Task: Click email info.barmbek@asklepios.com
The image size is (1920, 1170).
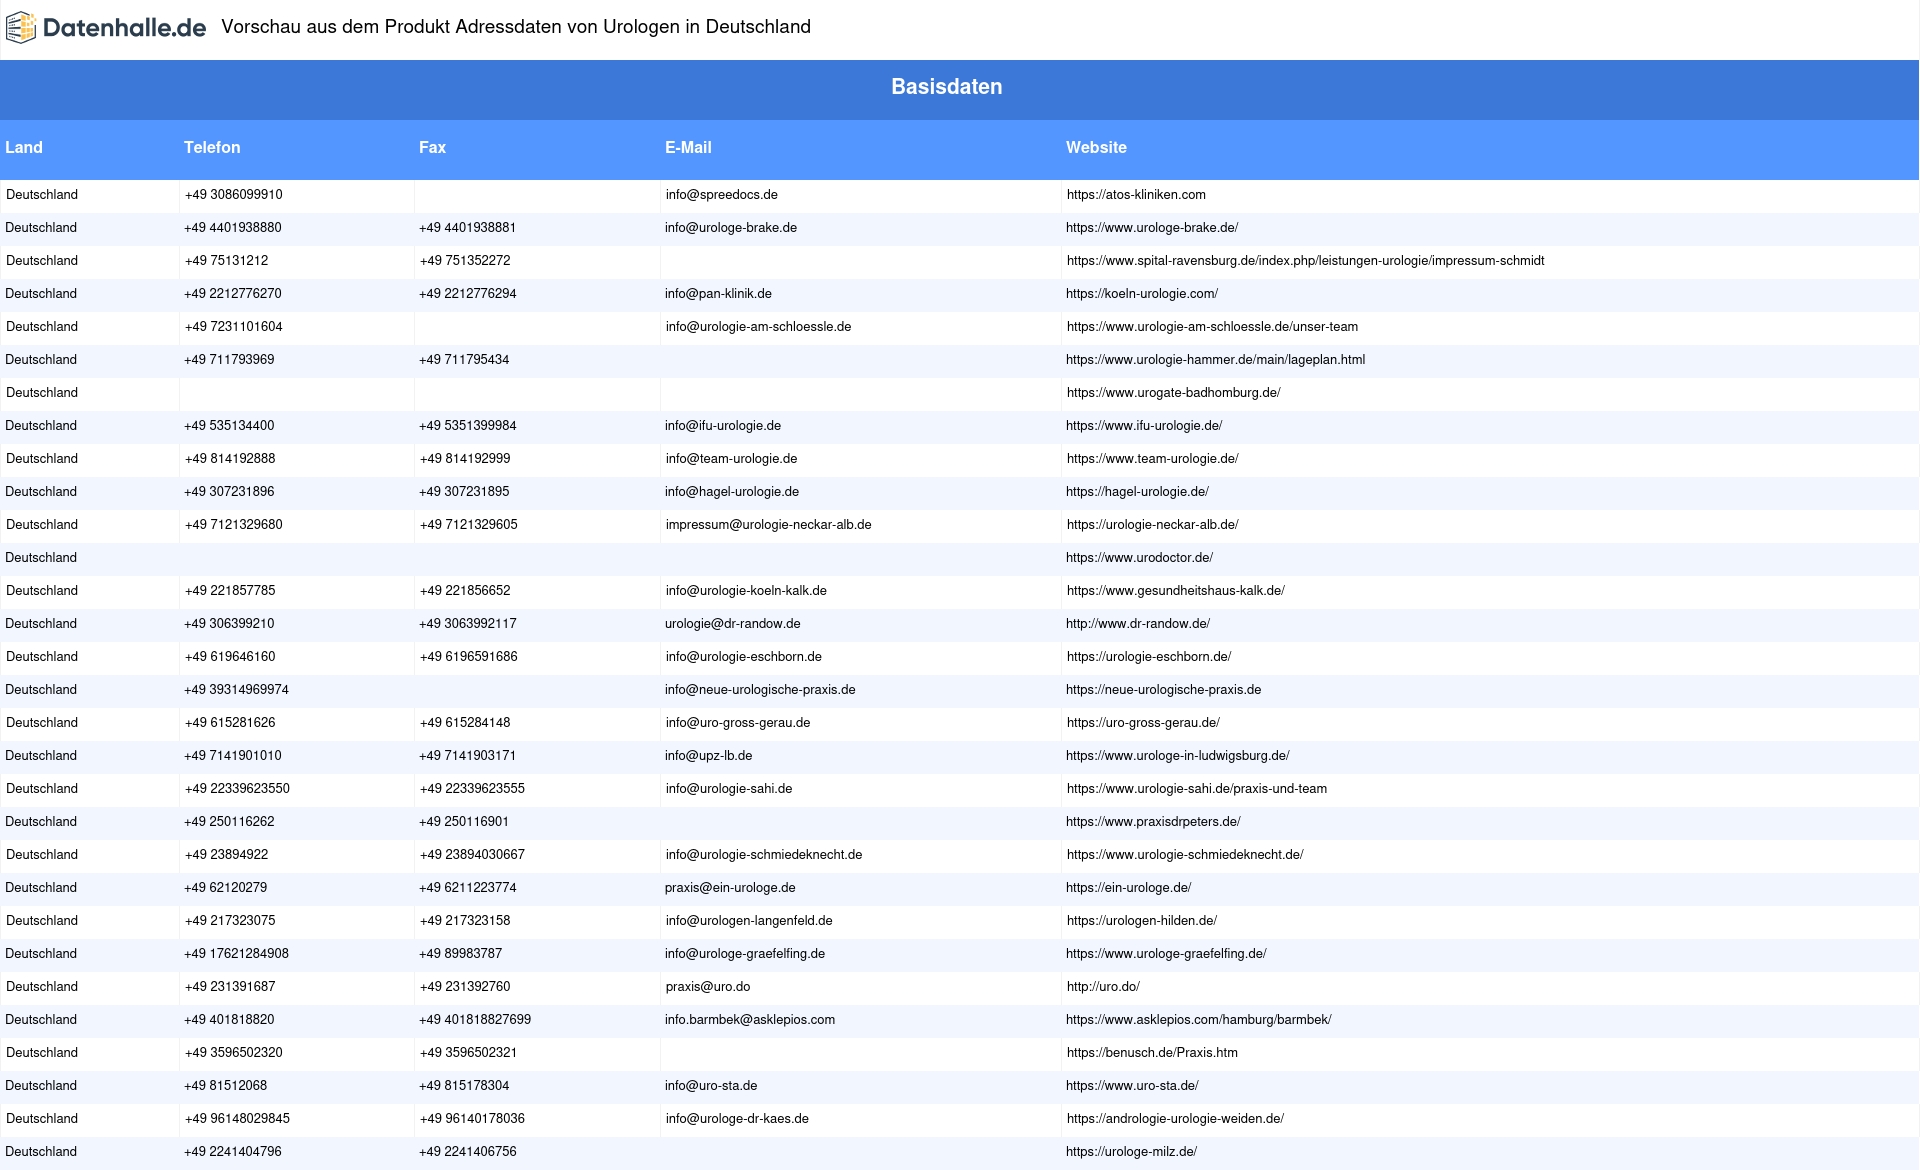Action: click(750, 1020)
